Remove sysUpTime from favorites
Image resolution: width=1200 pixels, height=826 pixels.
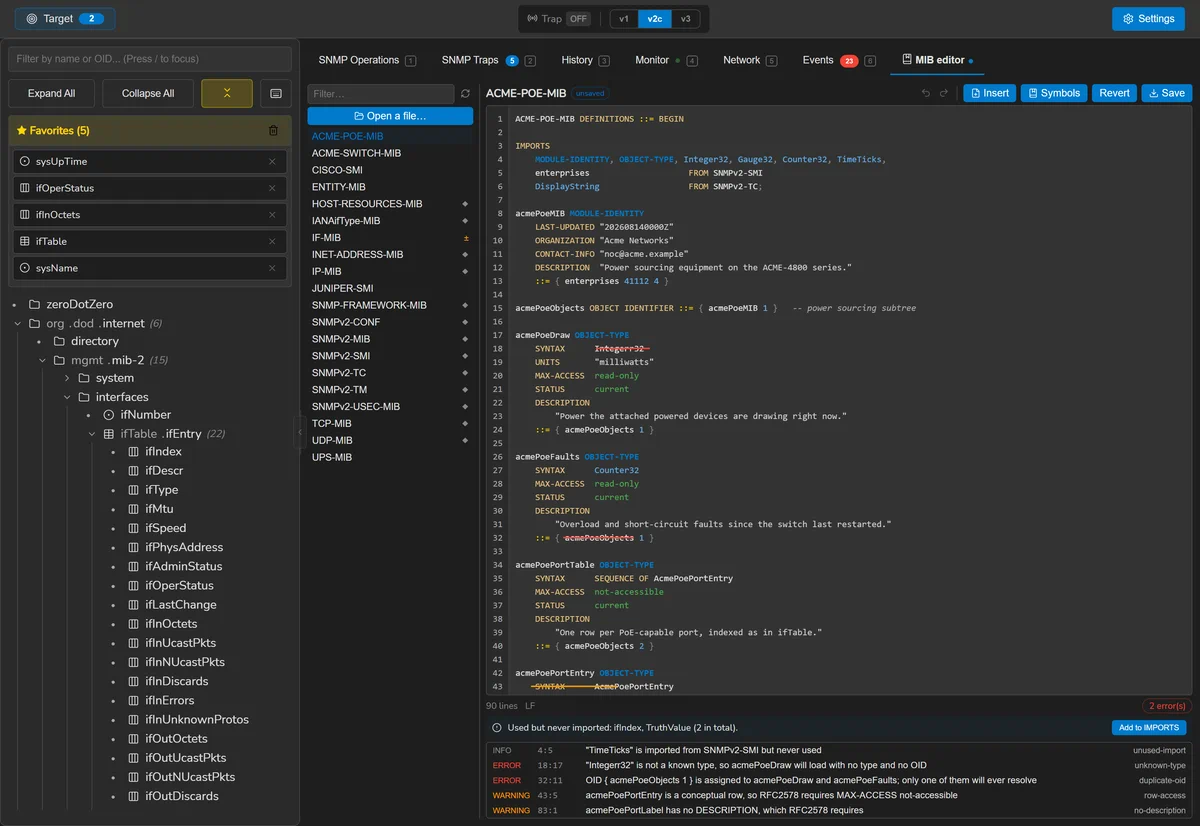coord(272,161)
